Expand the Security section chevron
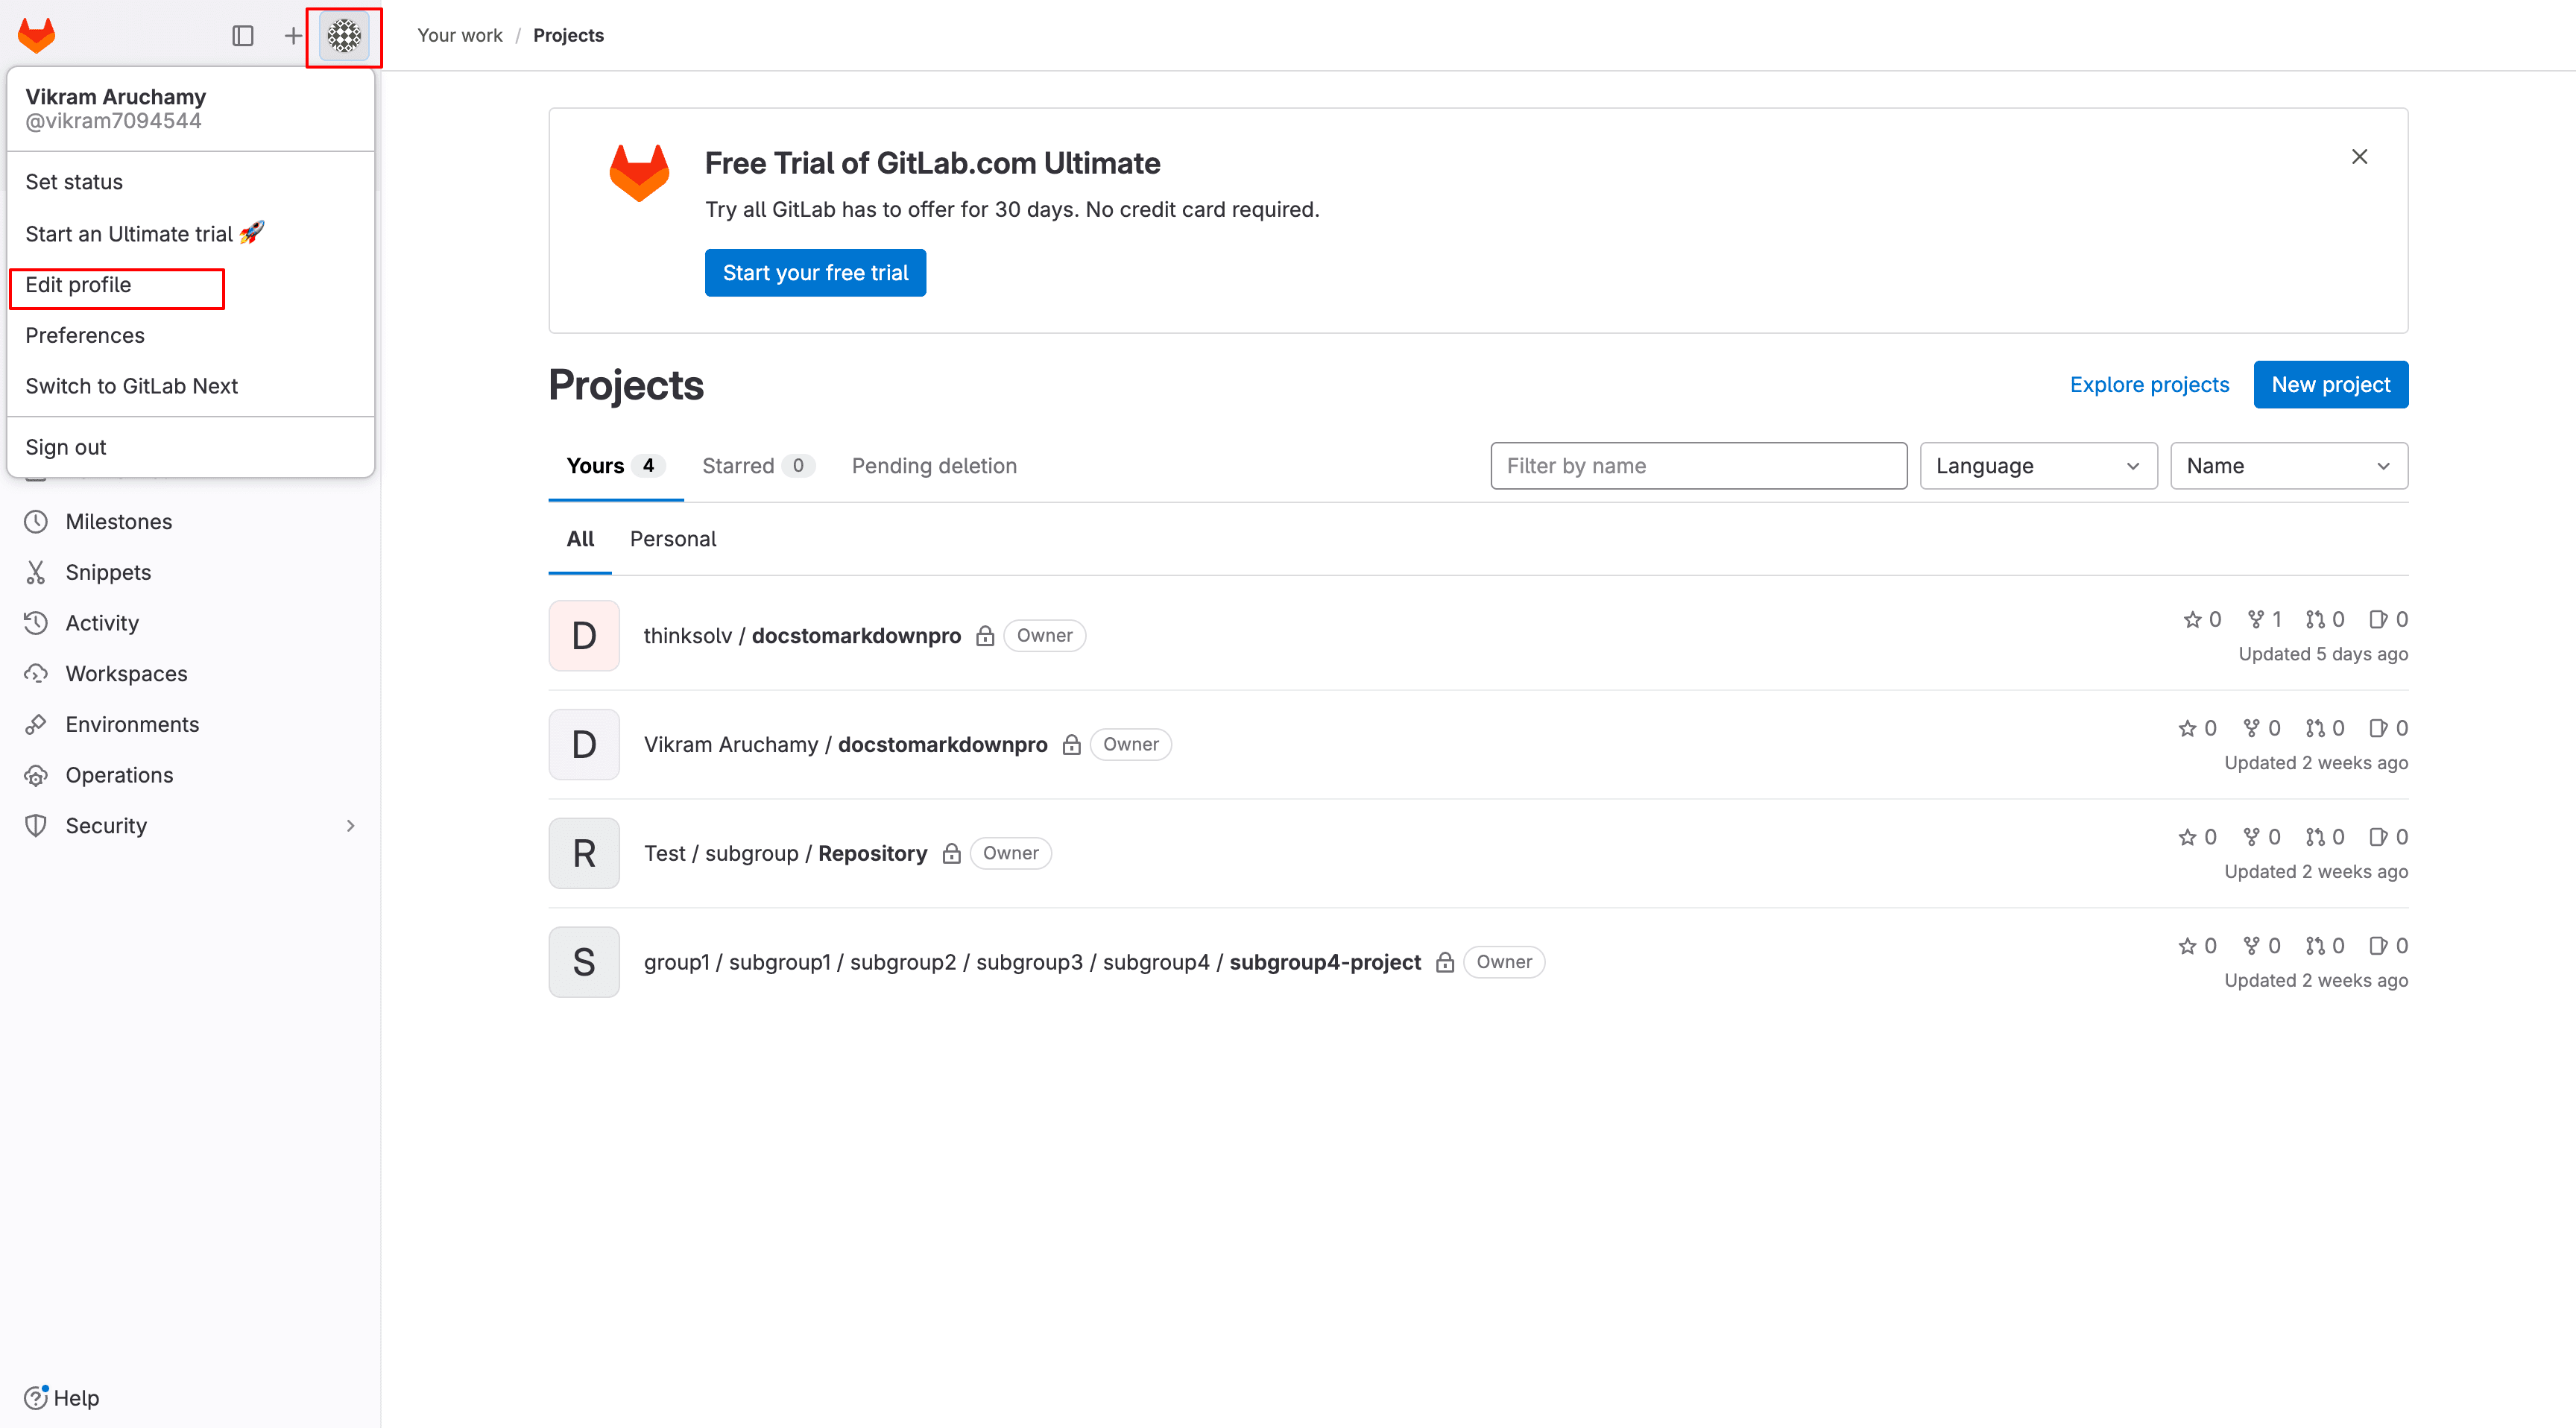Image resolution: width=2576 pixels, height=1428 pixels. tap(350, 826)
